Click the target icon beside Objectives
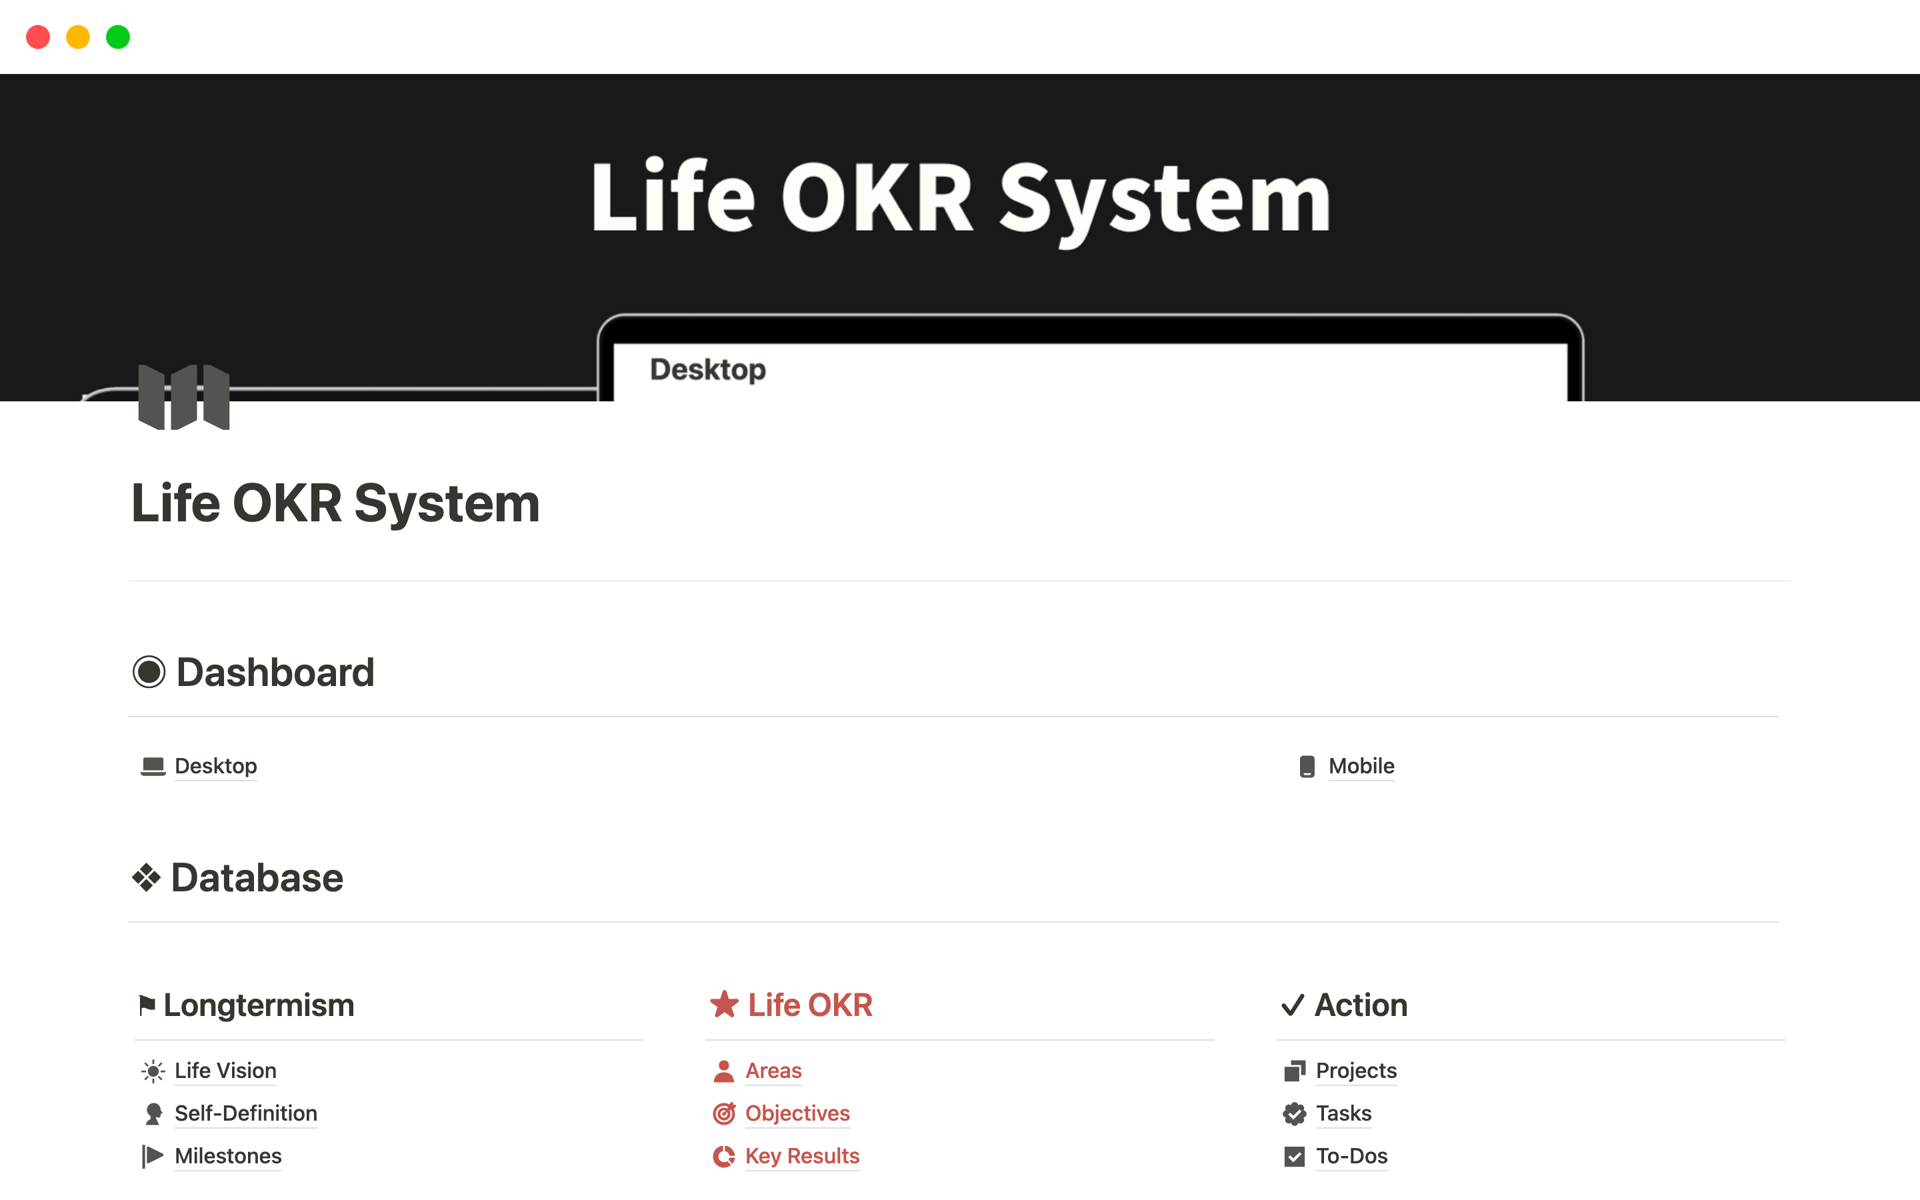 coord(723,1113)
